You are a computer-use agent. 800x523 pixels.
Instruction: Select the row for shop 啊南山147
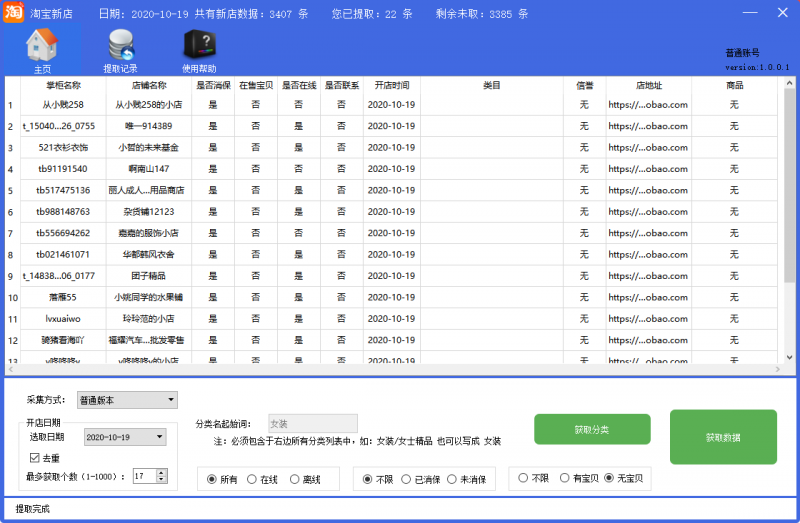click(149, 168)
